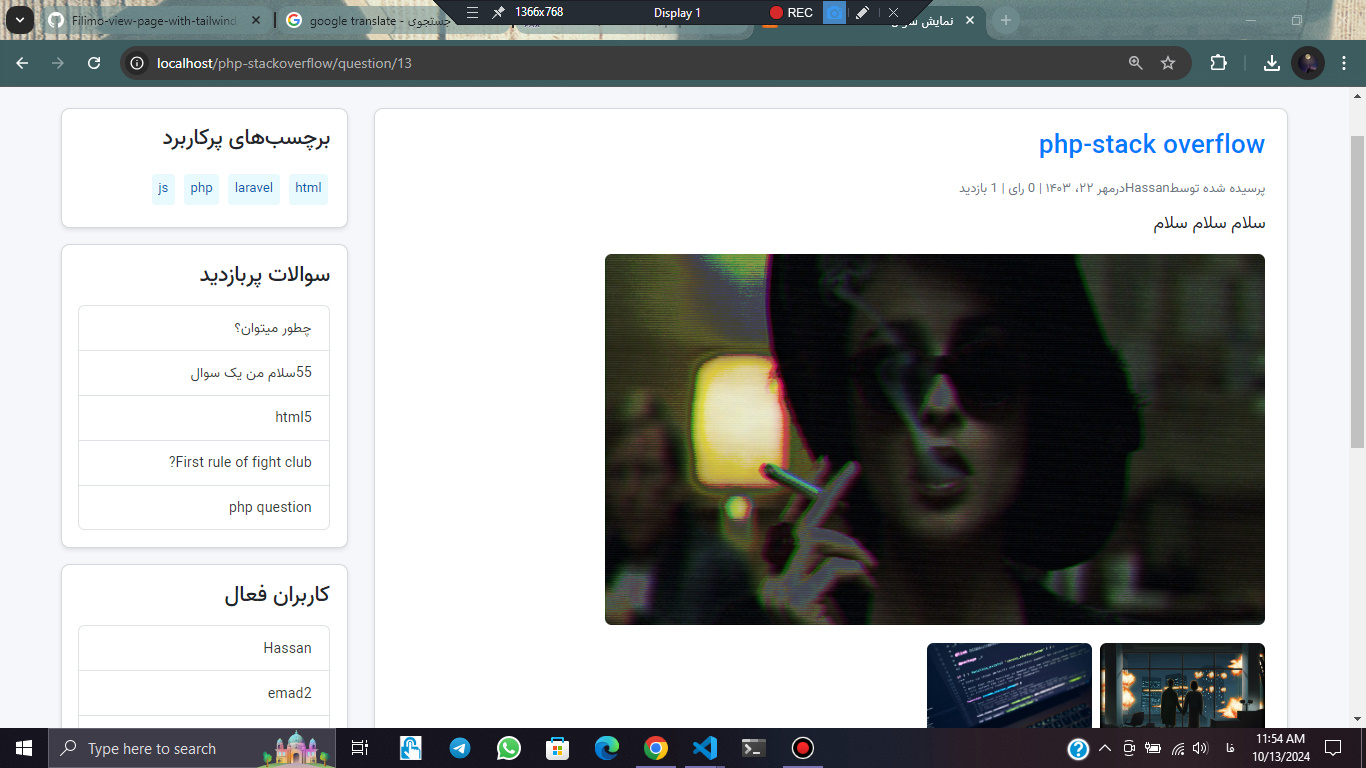Expand the tab search dropdown

(x=19, y=20)
